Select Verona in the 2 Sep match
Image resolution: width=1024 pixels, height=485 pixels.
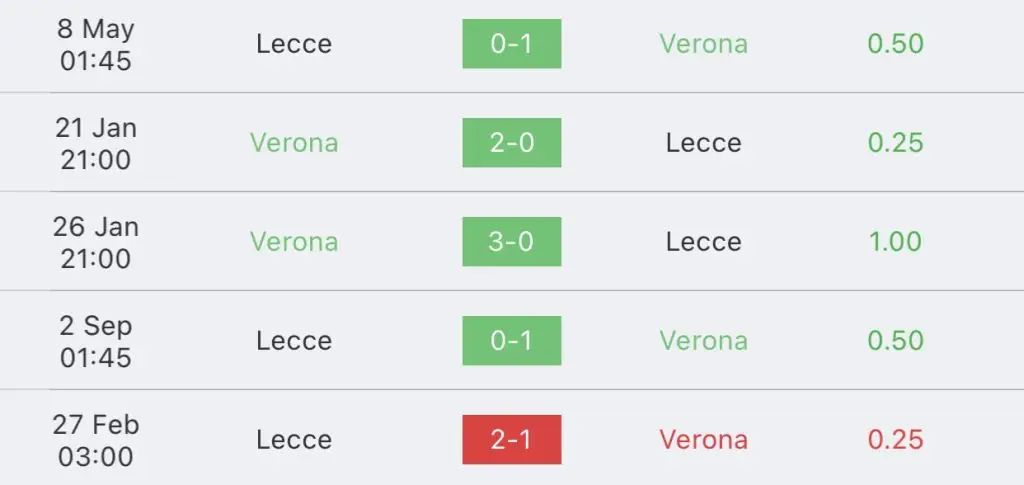pyautogui.click(x=703, y=340)
